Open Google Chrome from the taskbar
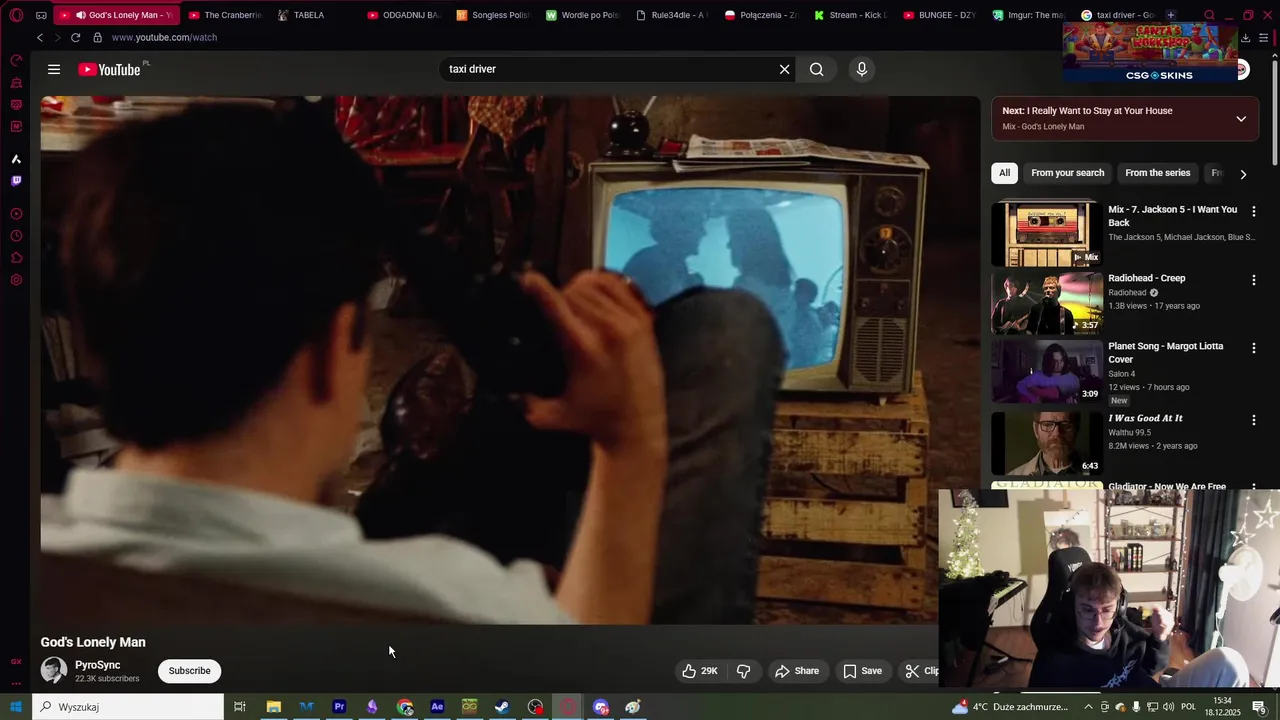The image size is (1280, 720). (404, 707)
